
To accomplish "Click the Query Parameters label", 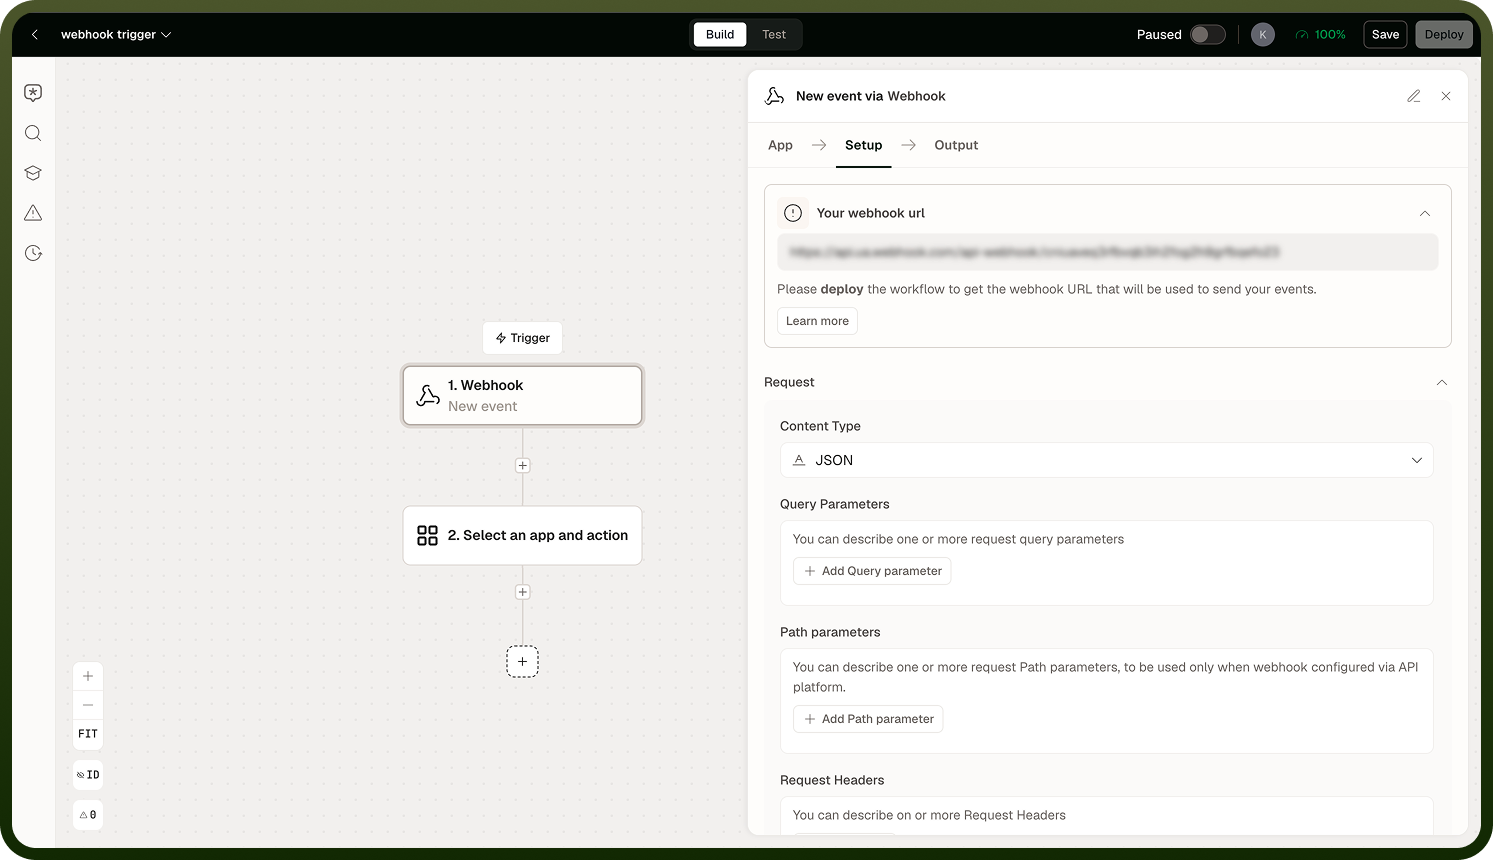I will pos(835,504).
